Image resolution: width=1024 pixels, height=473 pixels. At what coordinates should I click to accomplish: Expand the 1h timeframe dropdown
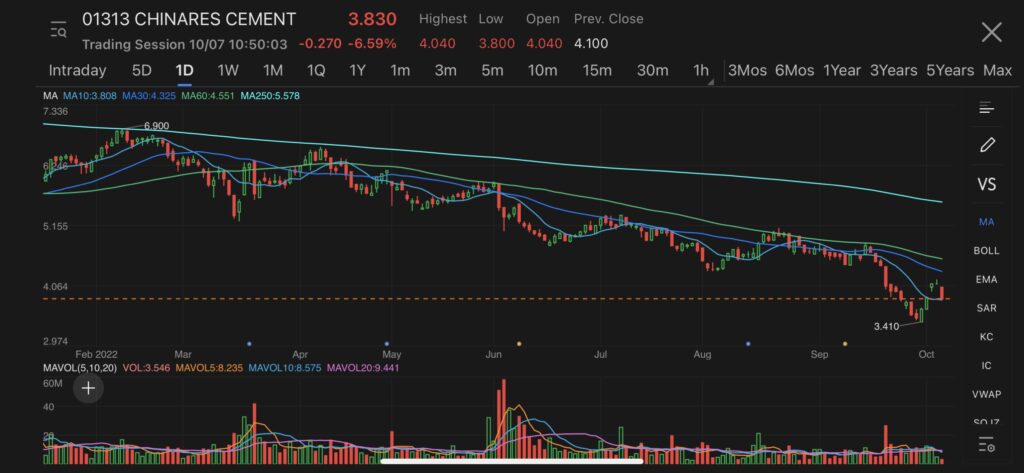(x=702, y=71)
